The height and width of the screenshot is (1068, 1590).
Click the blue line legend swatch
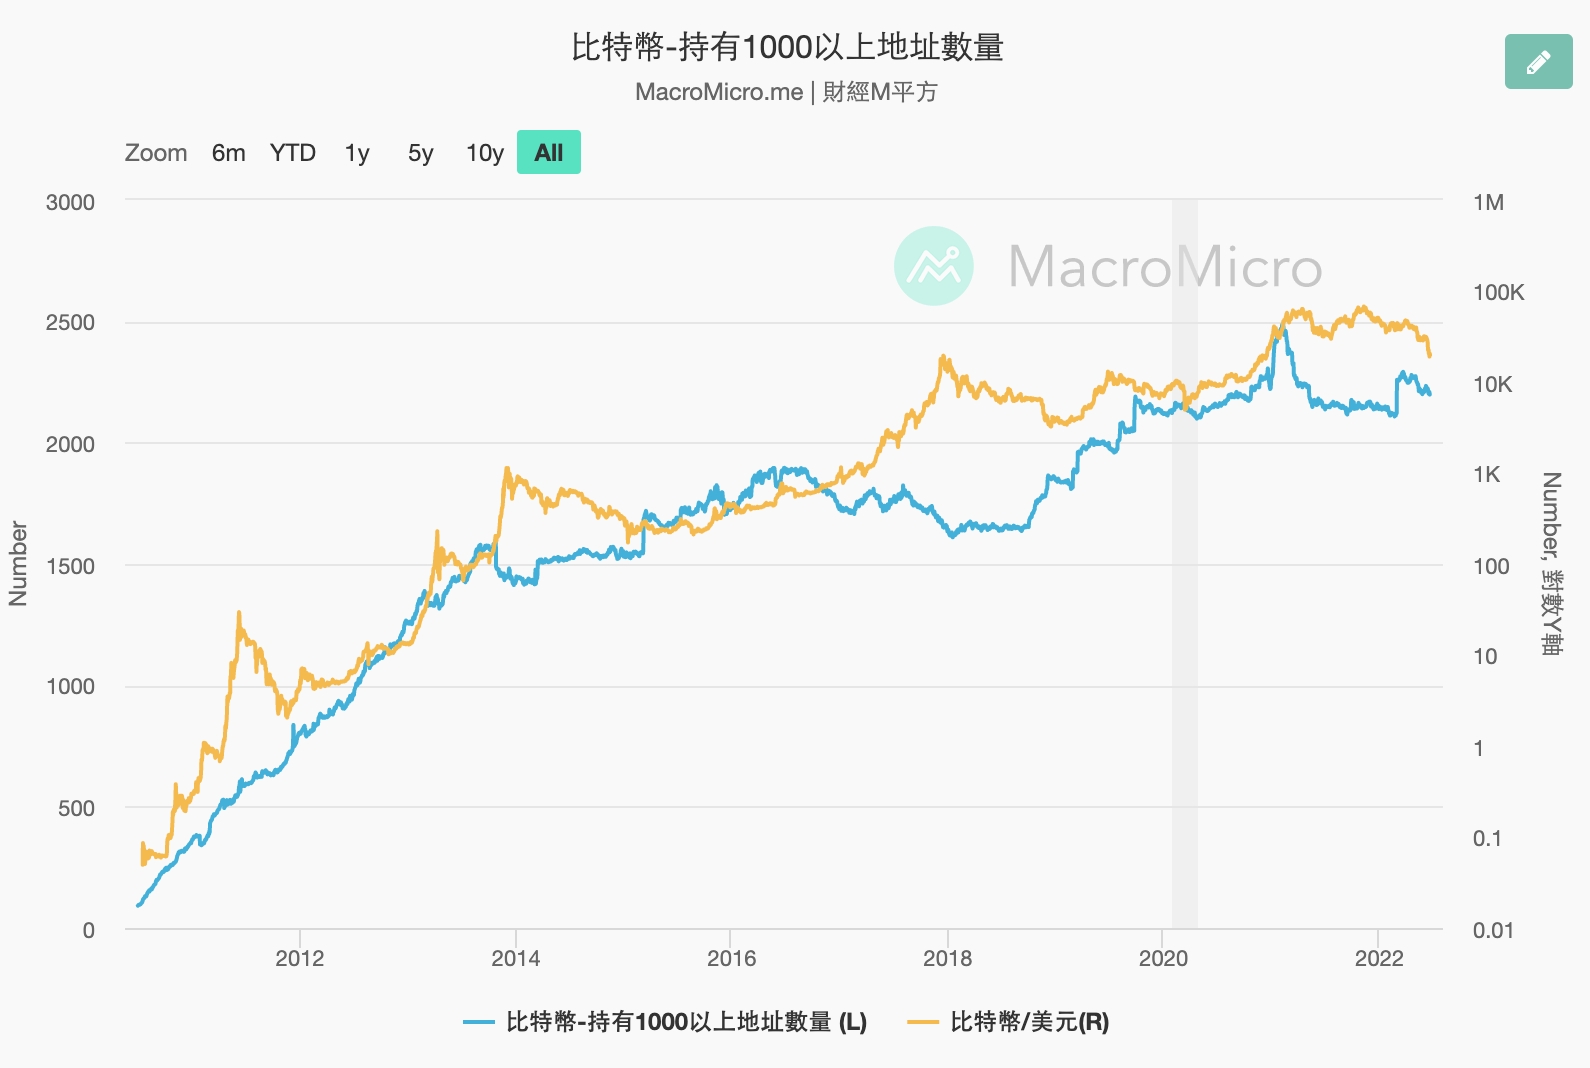(479, 1022)
